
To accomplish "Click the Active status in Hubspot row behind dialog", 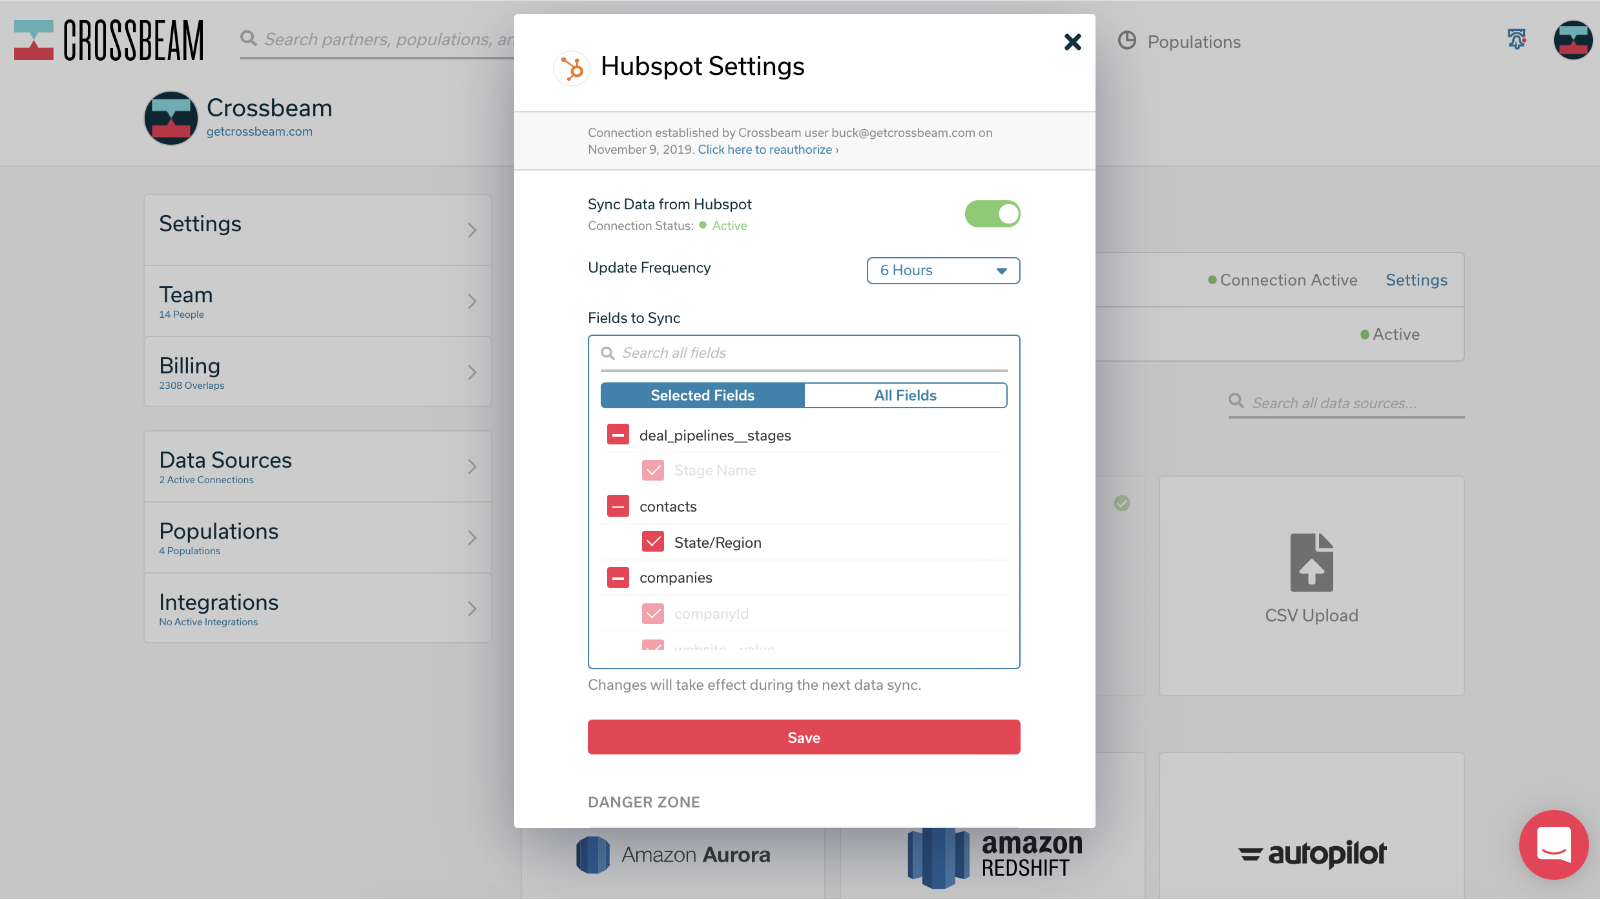I will pos(1396,334).
